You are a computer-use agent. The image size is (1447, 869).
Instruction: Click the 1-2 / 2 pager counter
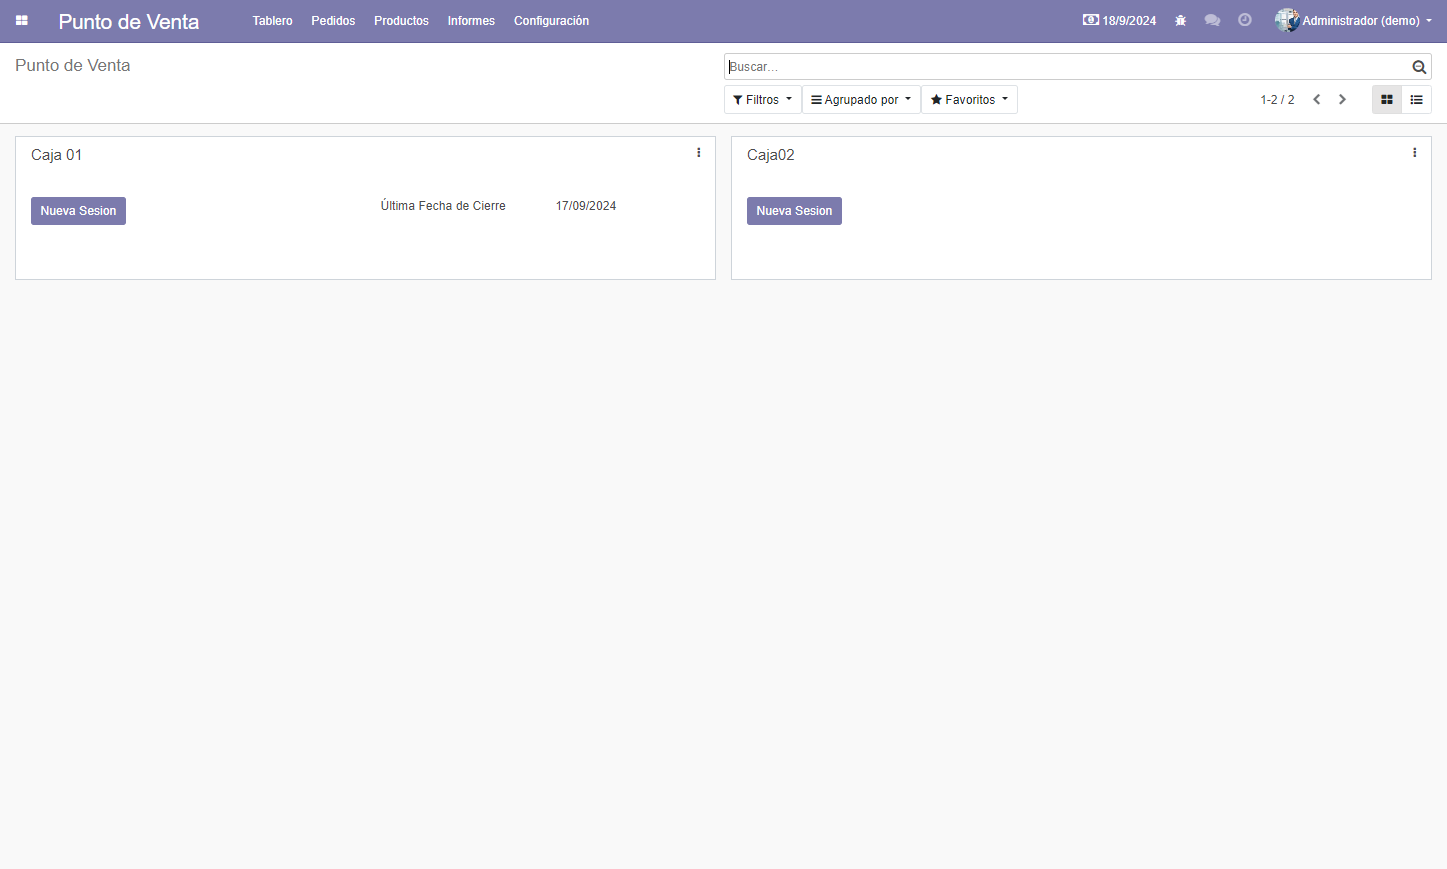coord(1277,99)
